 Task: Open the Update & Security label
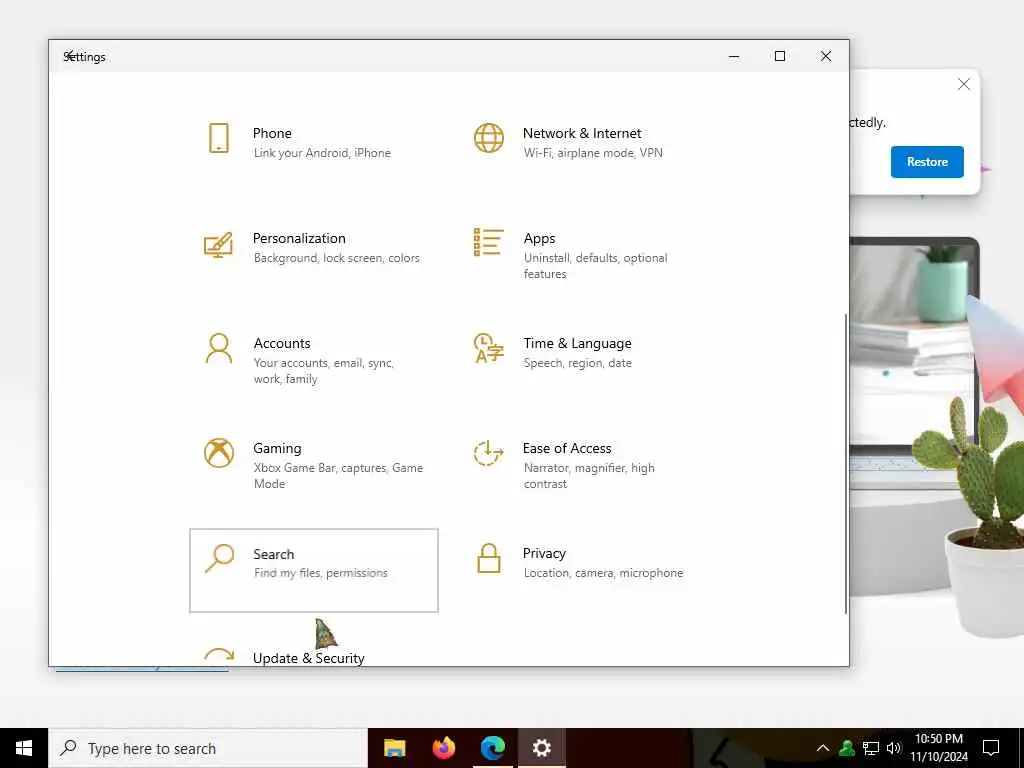point(308,658)
